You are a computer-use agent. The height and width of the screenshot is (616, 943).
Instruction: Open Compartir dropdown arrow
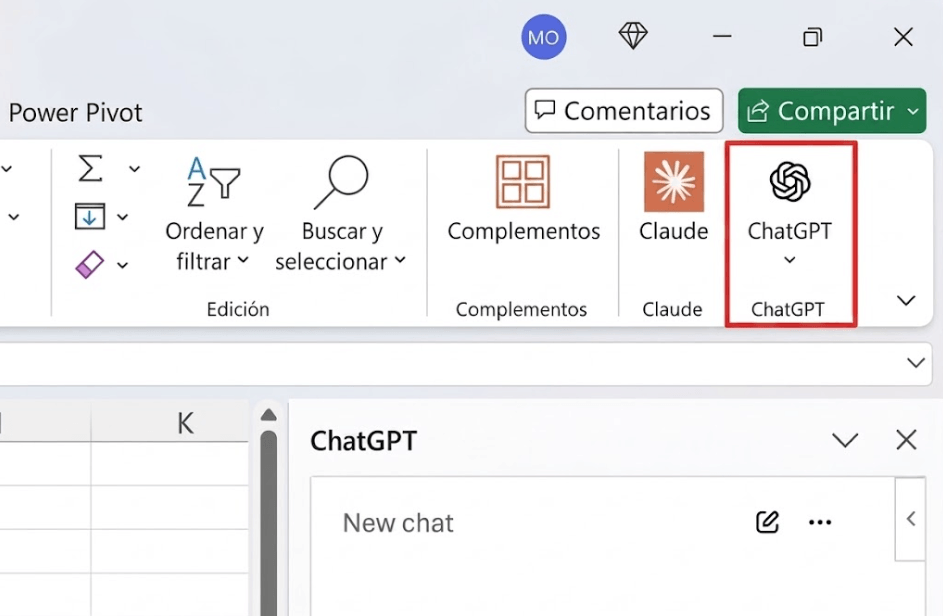click(x=914, y=111)
